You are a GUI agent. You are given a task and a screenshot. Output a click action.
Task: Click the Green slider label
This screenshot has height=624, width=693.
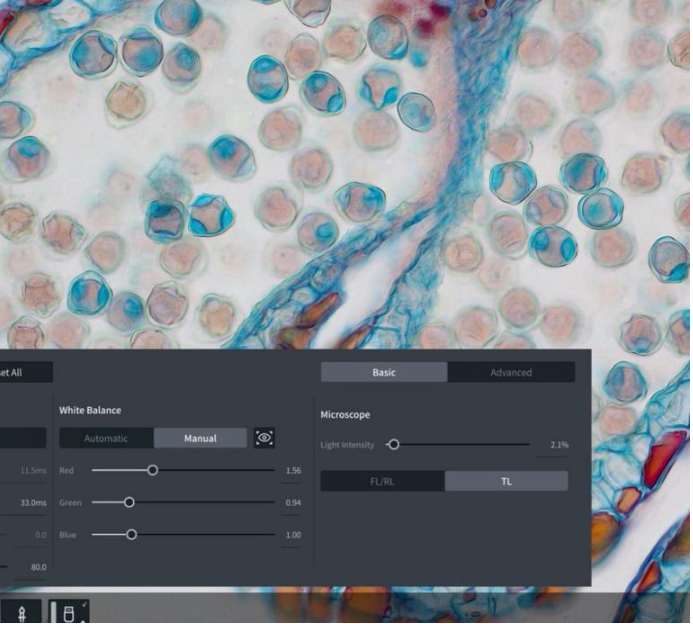click(70, 503)
